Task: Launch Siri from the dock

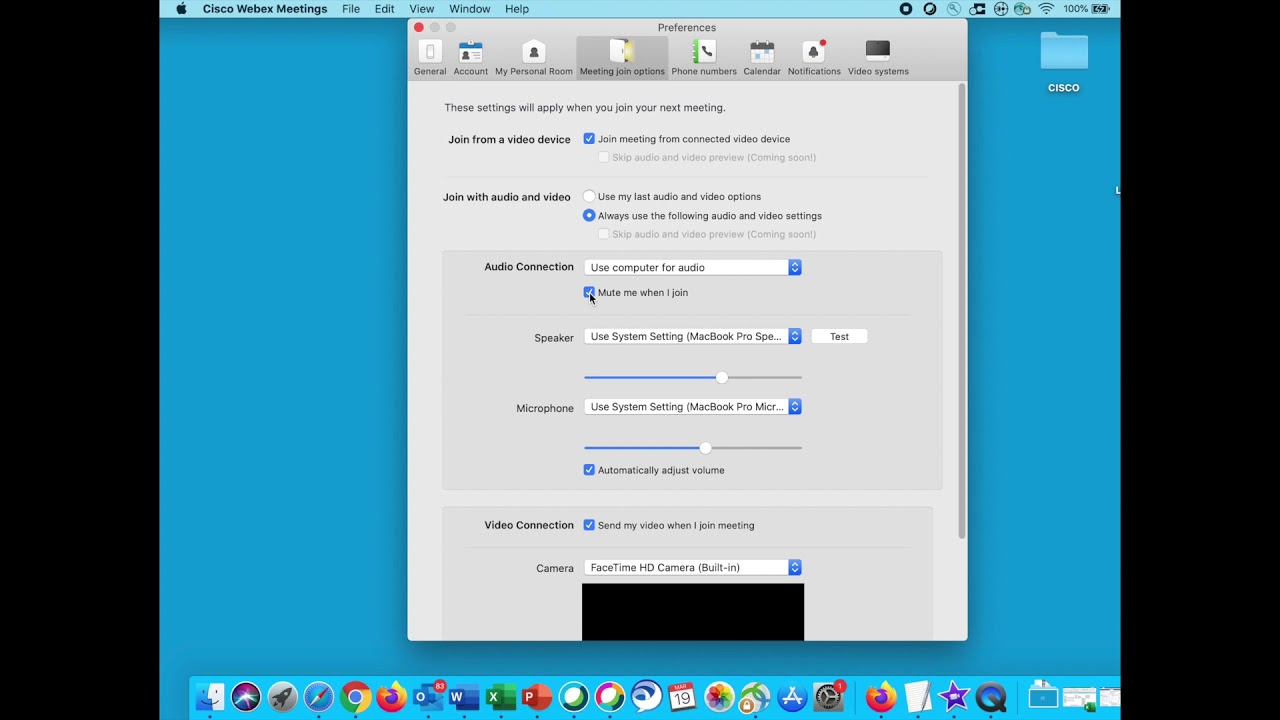Action: [246, 697]
